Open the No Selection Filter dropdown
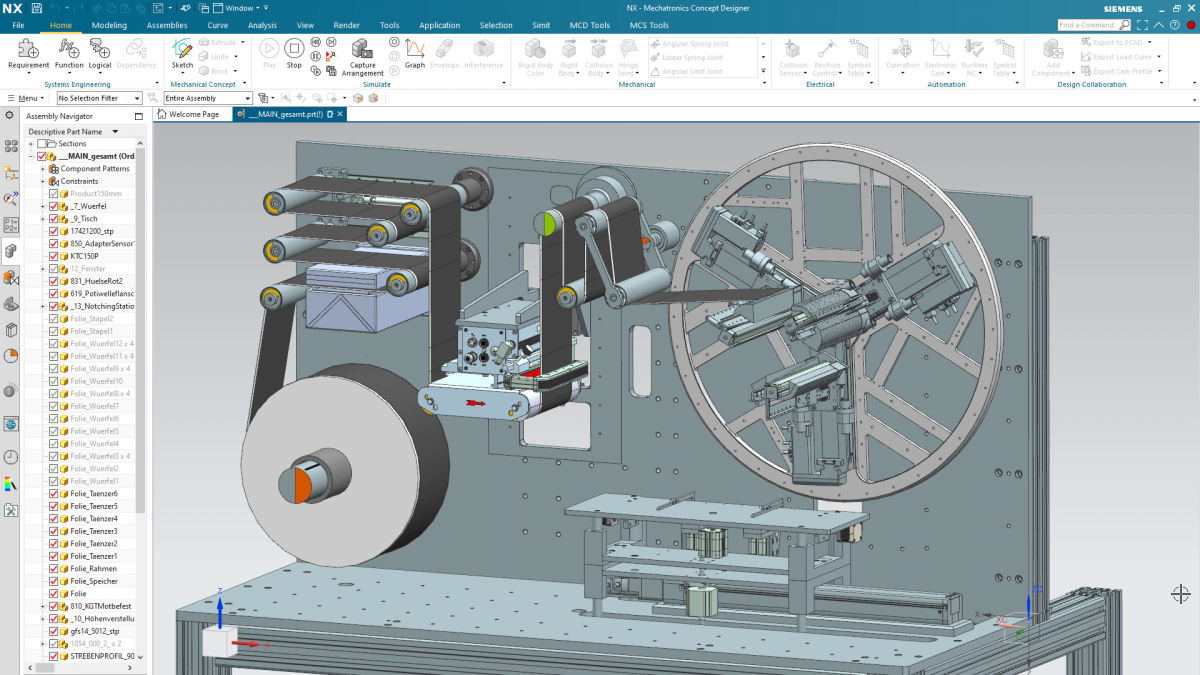The width and height of the screenshot is (1200, 675). tap(99, 98)
